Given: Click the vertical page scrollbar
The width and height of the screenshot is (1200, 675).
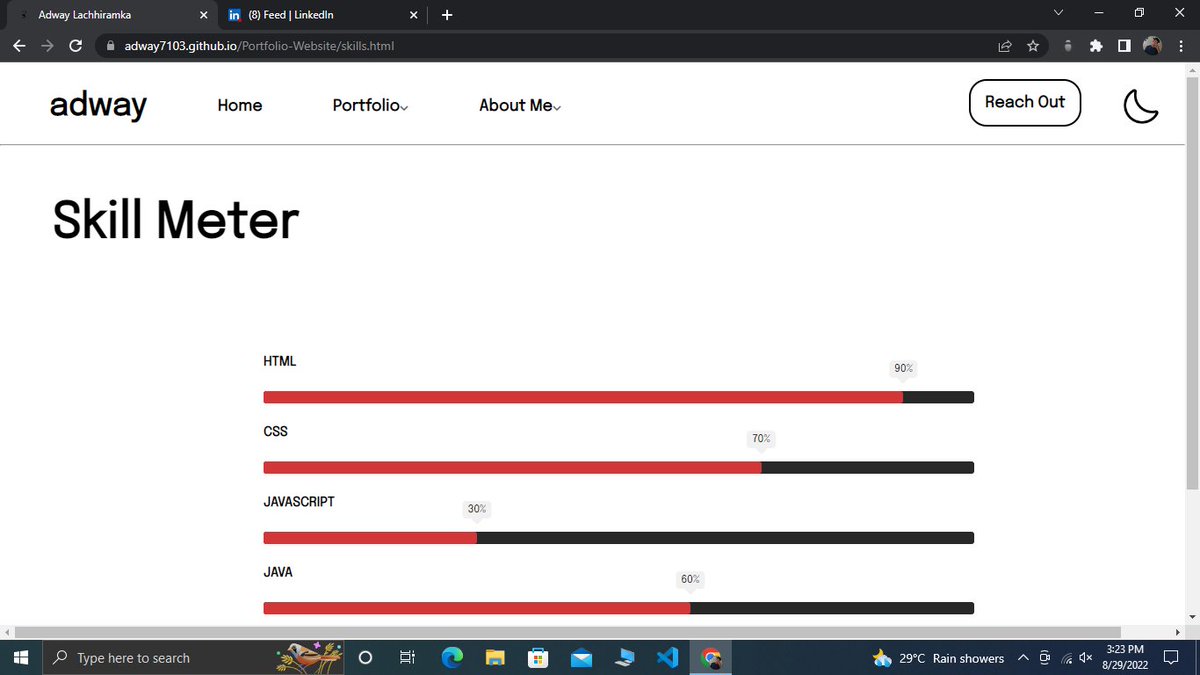Looking at the screenshot, I should tap(1191, 285).
